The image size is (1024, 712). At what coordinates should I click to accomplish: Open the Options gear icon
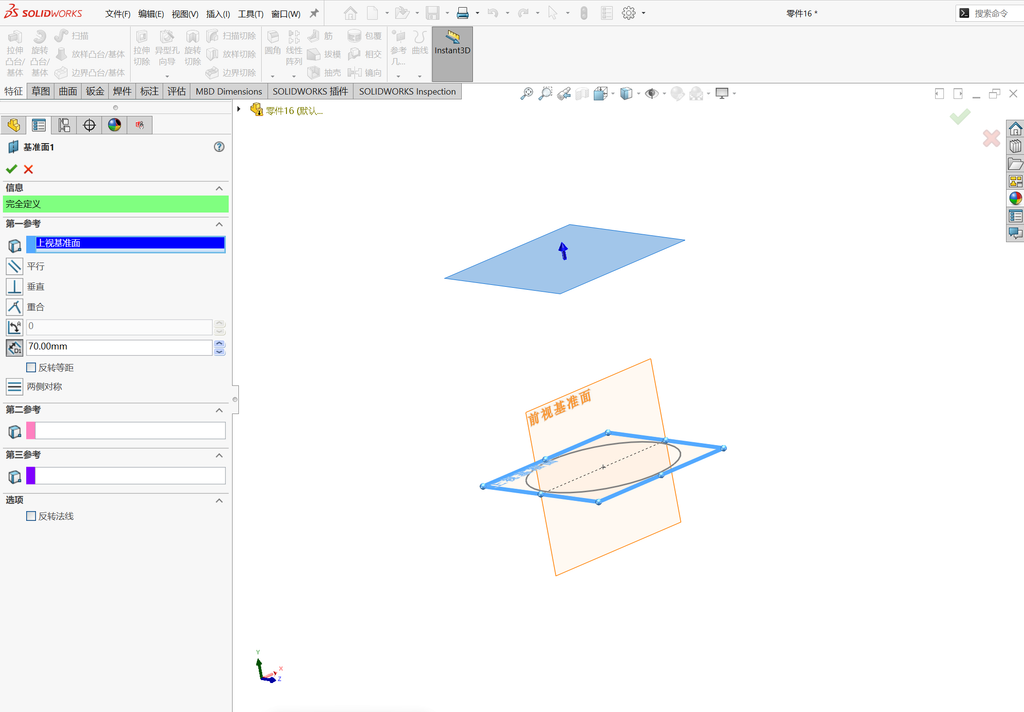coord(628,13)
